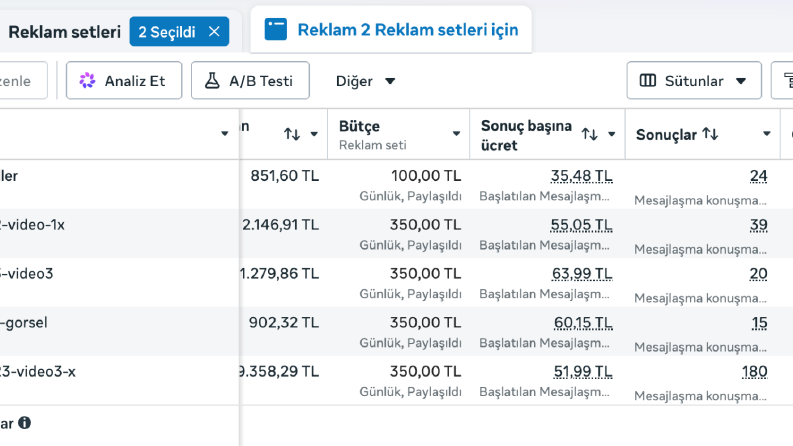This screenshot has width=793, height=446.
Task: Open the name column dropdown arrow
Action: [x=225, y=134]
